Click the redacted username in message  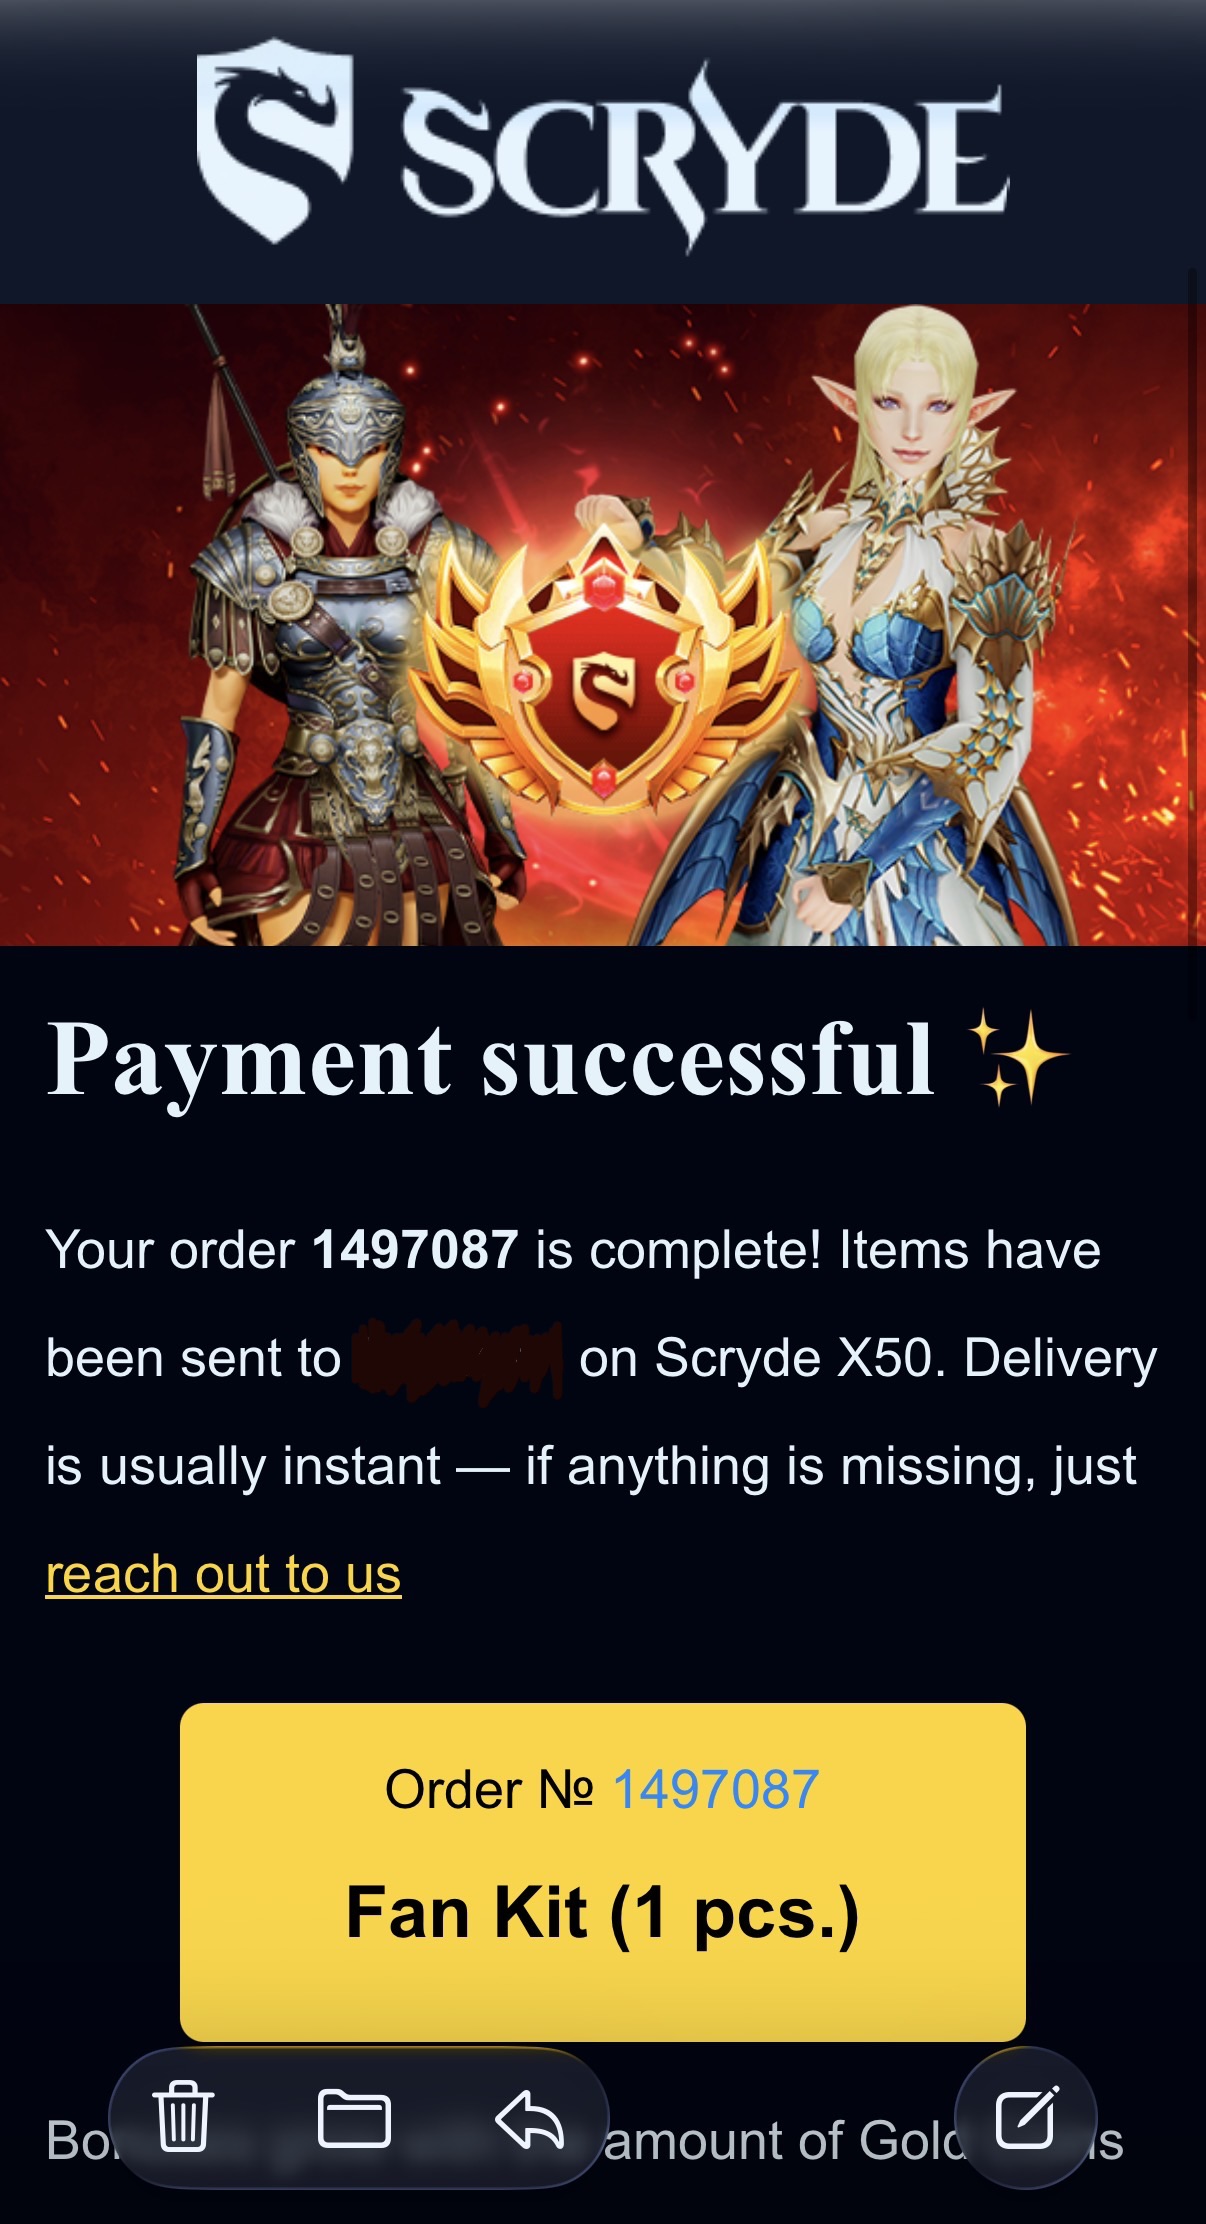458,1359
